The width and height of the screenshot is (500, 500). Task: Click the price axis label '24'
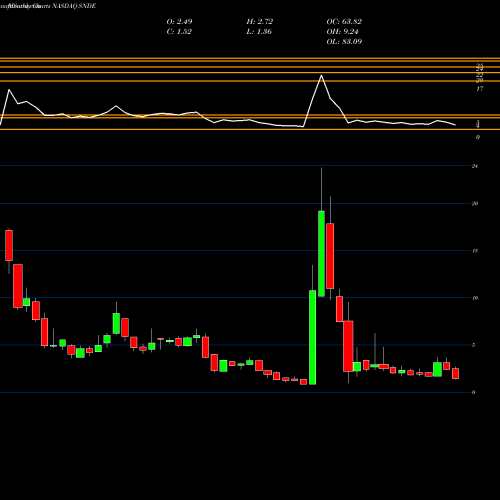point(475,166)
